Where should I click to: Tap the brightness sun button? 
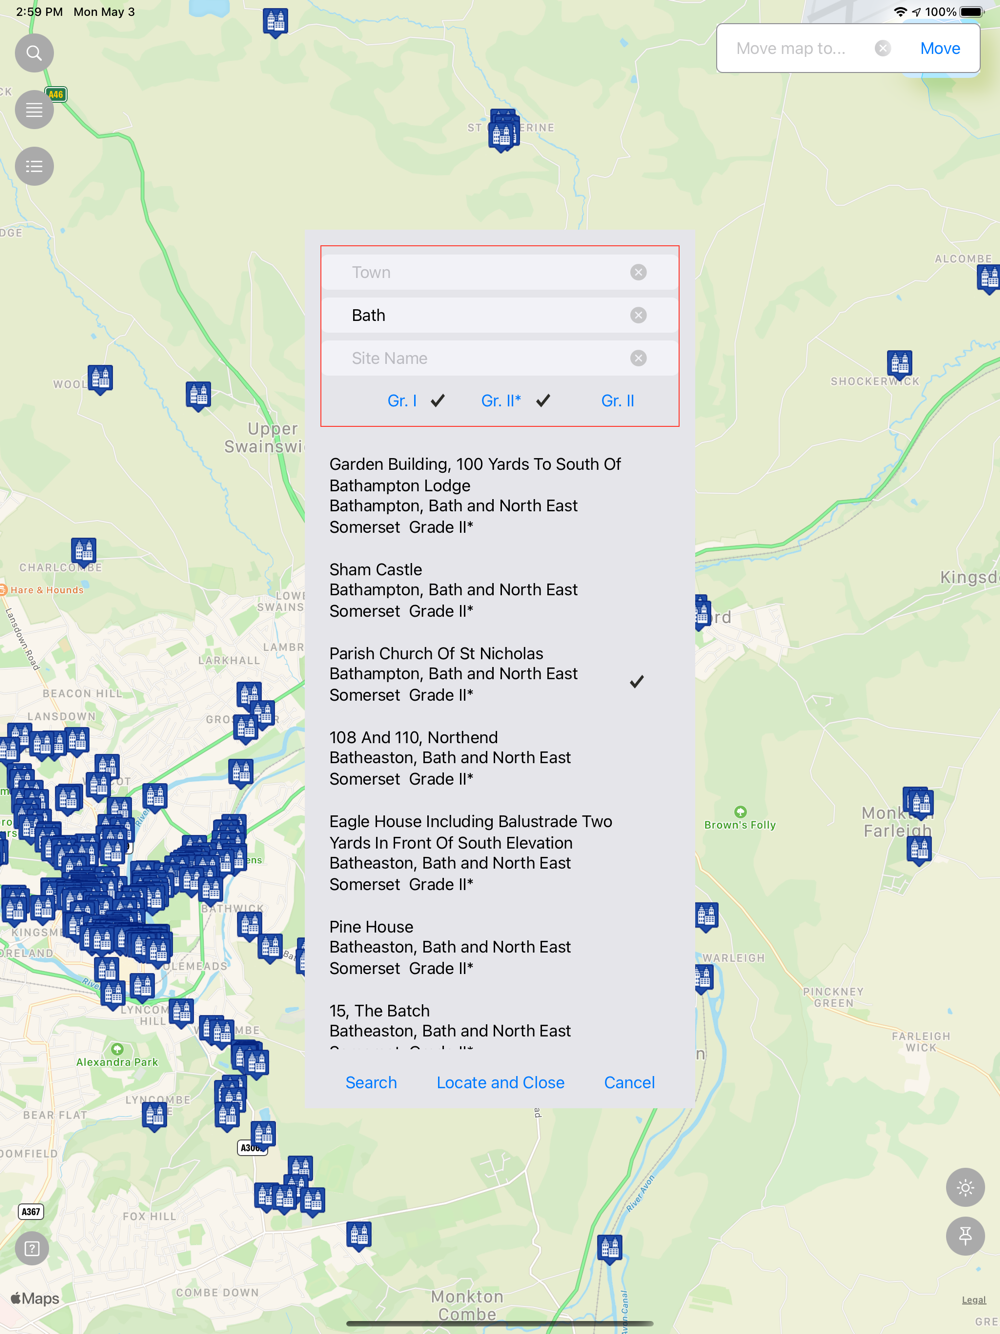[965, 1188]
